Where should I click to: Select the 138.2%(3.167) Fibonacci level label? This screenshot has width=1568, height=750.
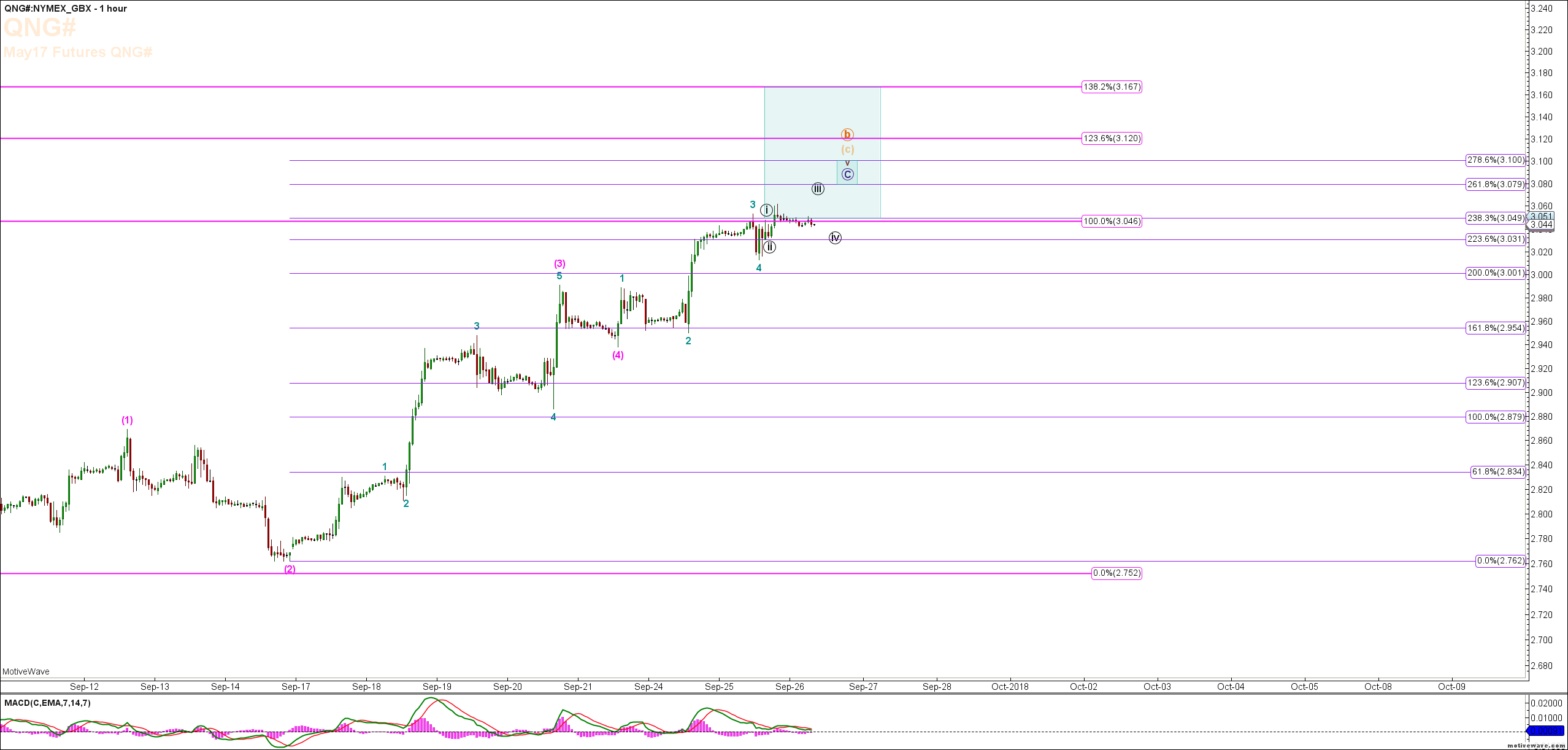point(1111,87)
